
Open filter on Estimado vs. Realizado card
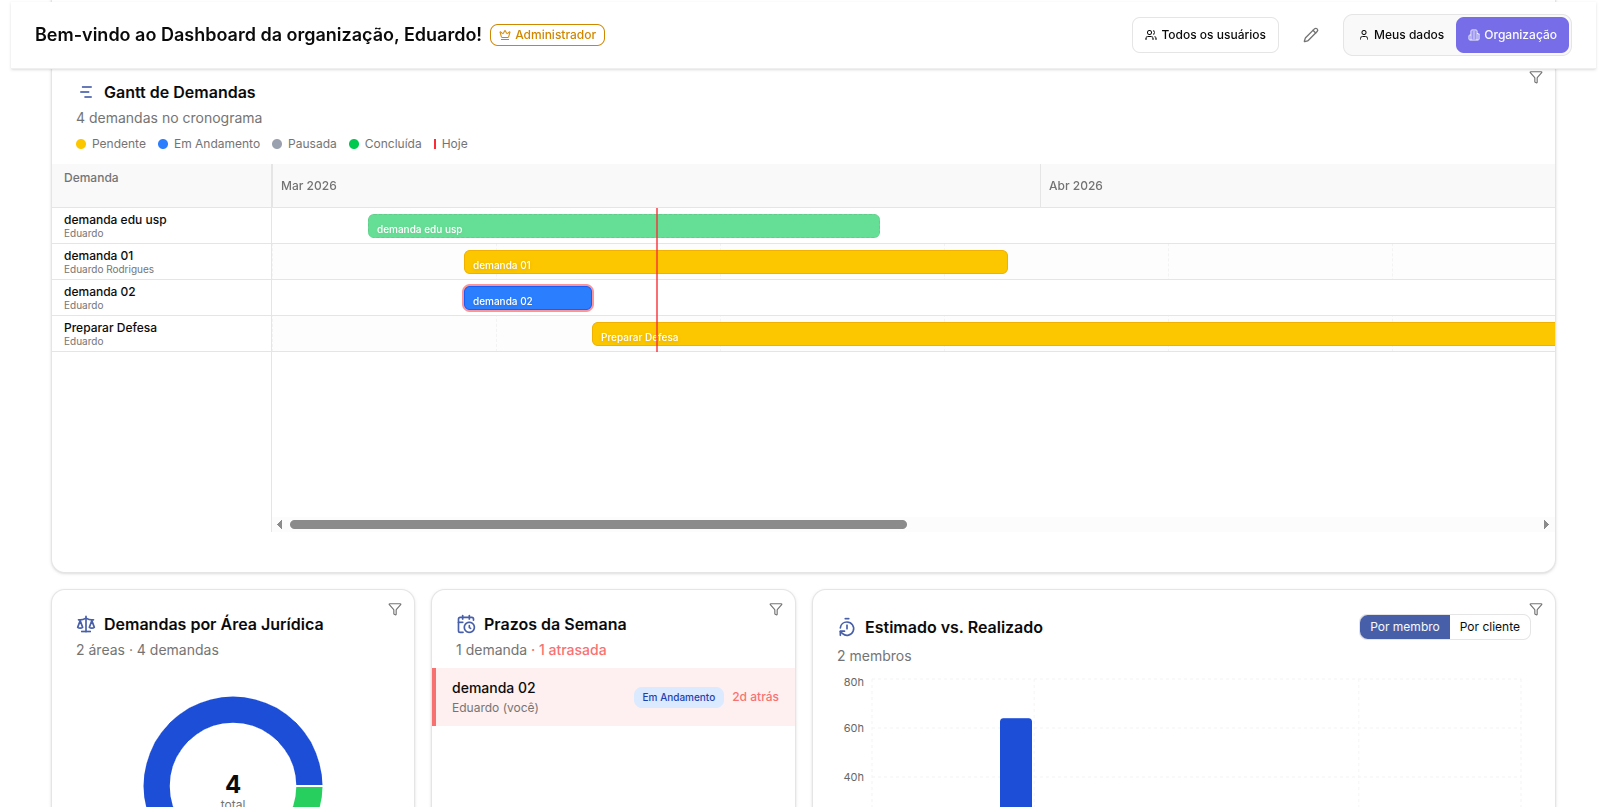point(1536,609)
